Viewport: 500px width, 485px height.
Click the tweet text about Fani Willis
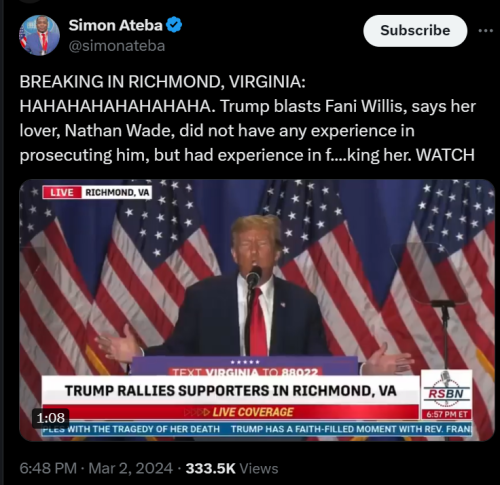(x=247, y=118)
